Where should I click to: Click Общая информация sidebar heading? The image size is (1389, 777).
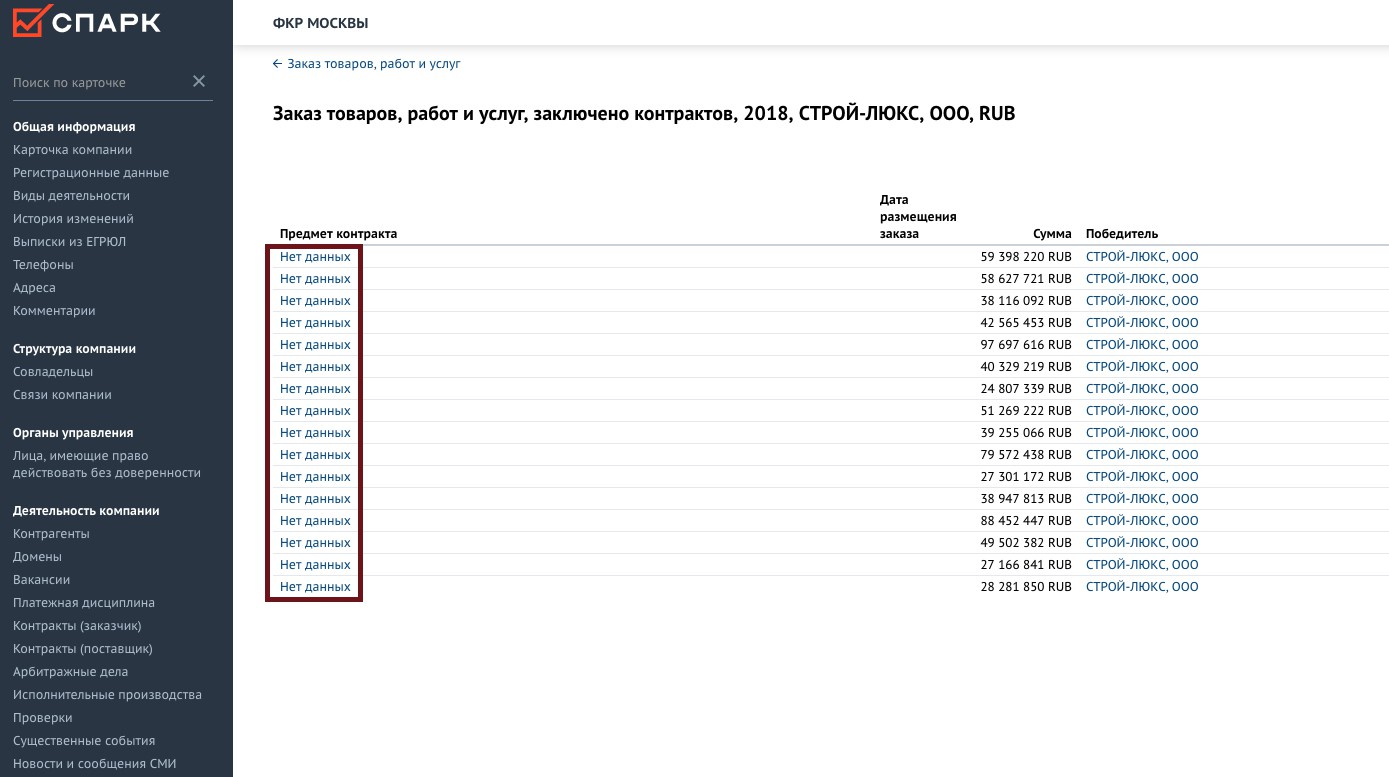pos(74,127)
